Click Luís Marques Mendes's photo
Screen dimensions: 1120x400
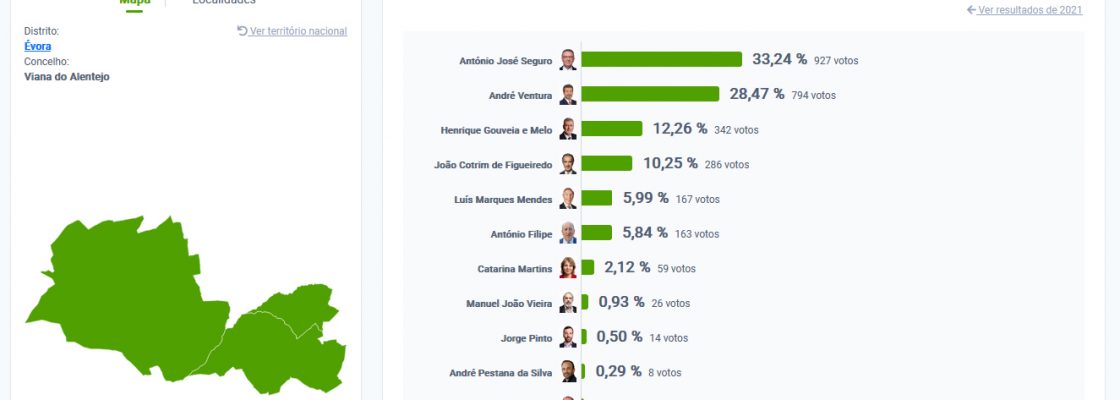click(x=568, y=199)
